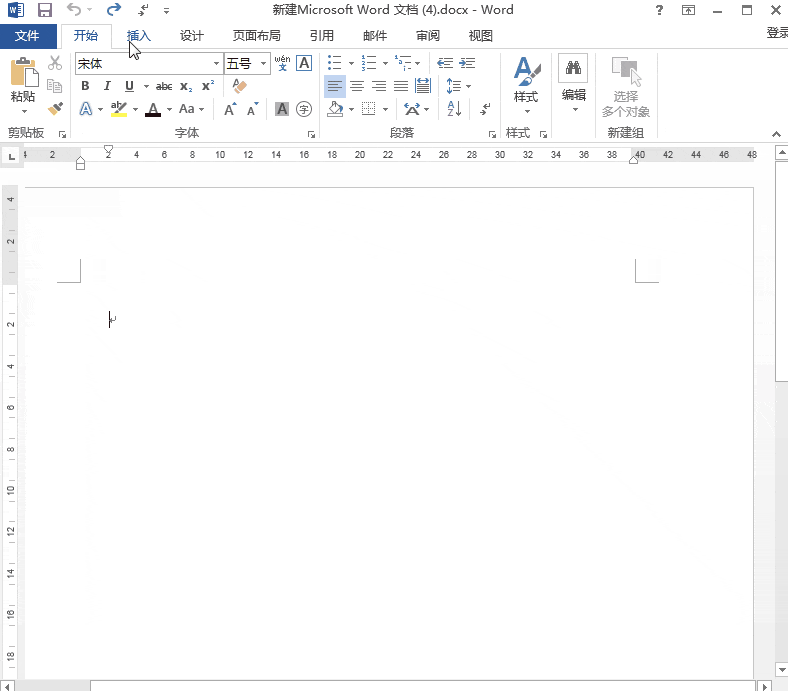
Task: Open Clipboard pane launcher
Action: tap(62, 134)
